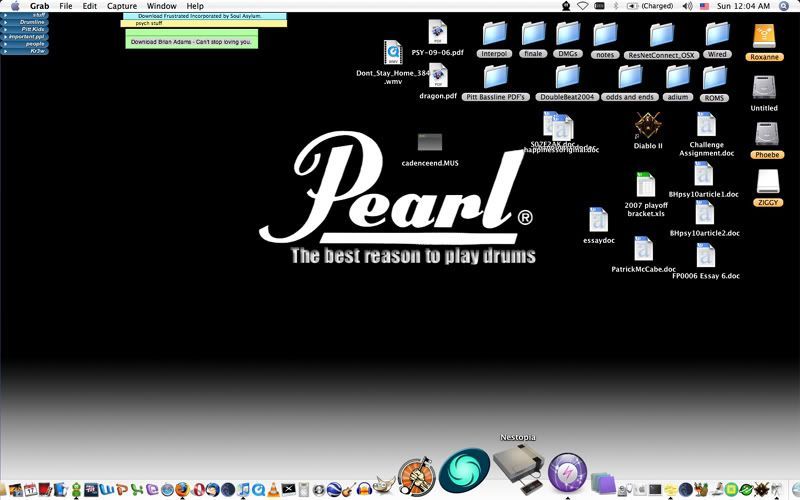Open Opera browser icon in the dock
Viewport: 800px width, 500px height.
tap(198, 490)
